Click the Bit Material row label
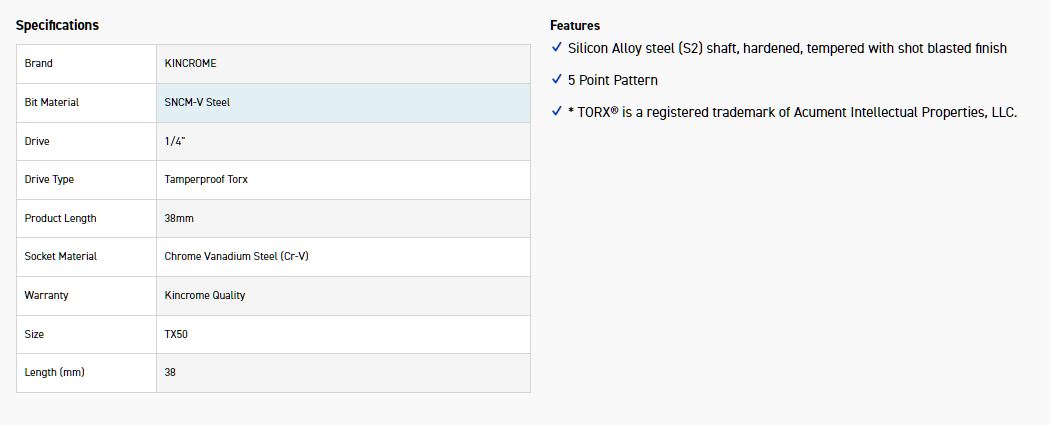This screenshot has height=425, width=1050. [52, 102]
